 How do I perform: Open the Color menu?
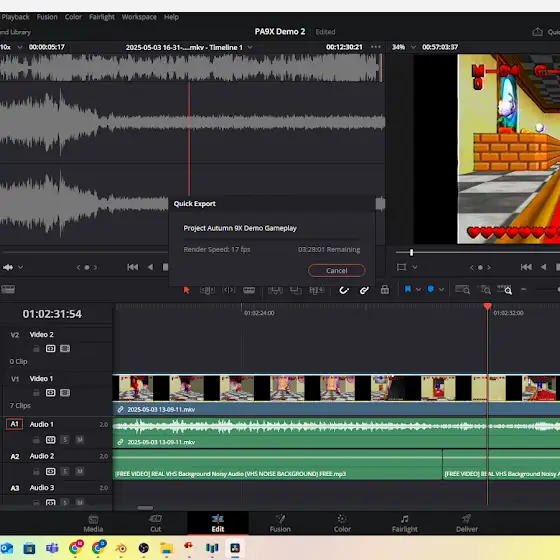point(73,17)
